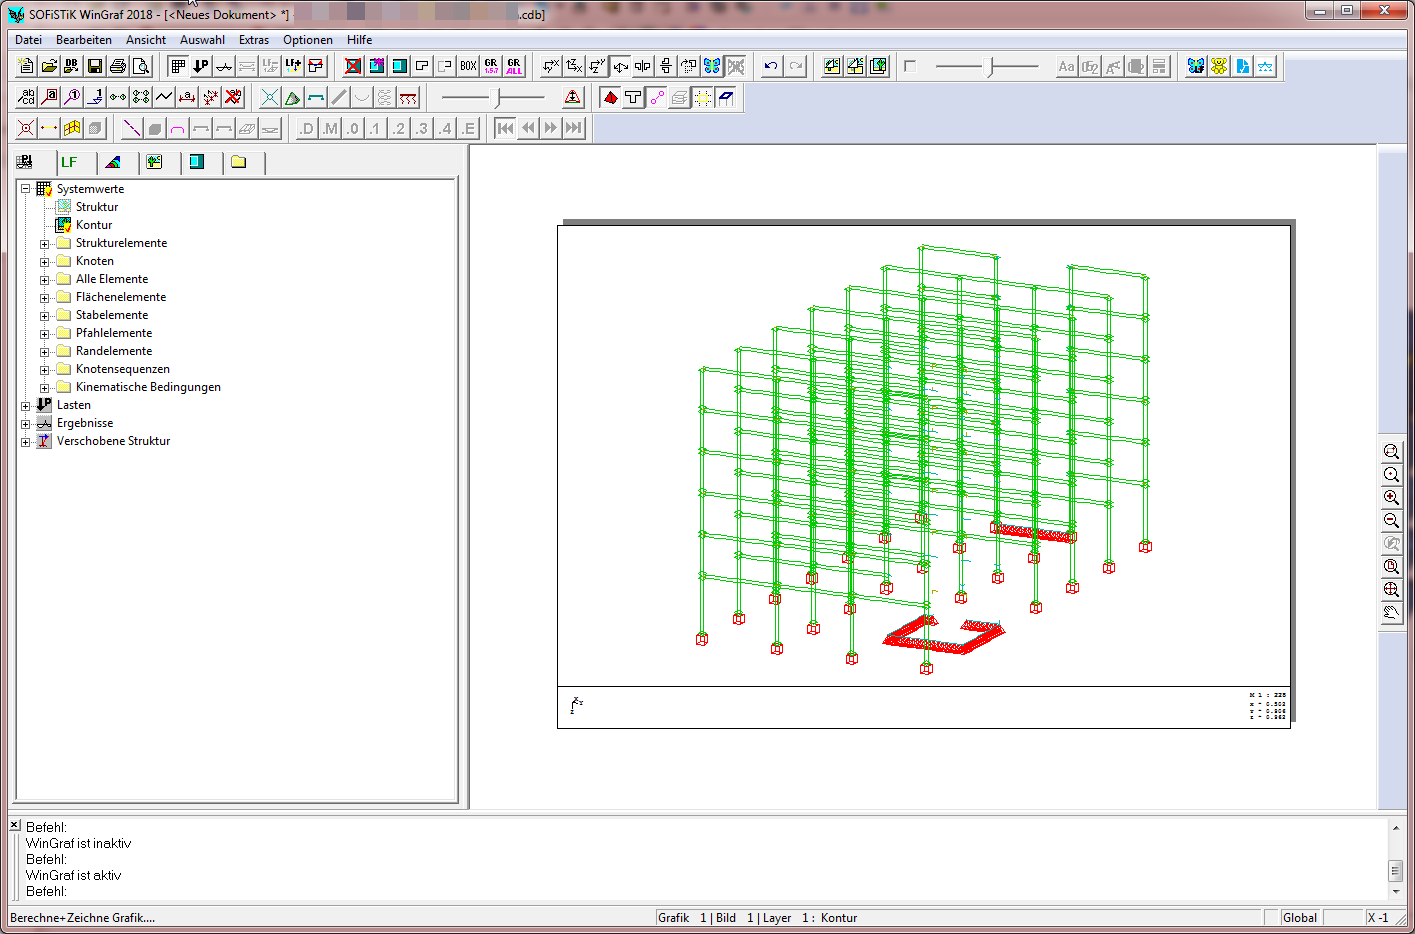Click the Save (floppy disk) icon

click(95, 66)
